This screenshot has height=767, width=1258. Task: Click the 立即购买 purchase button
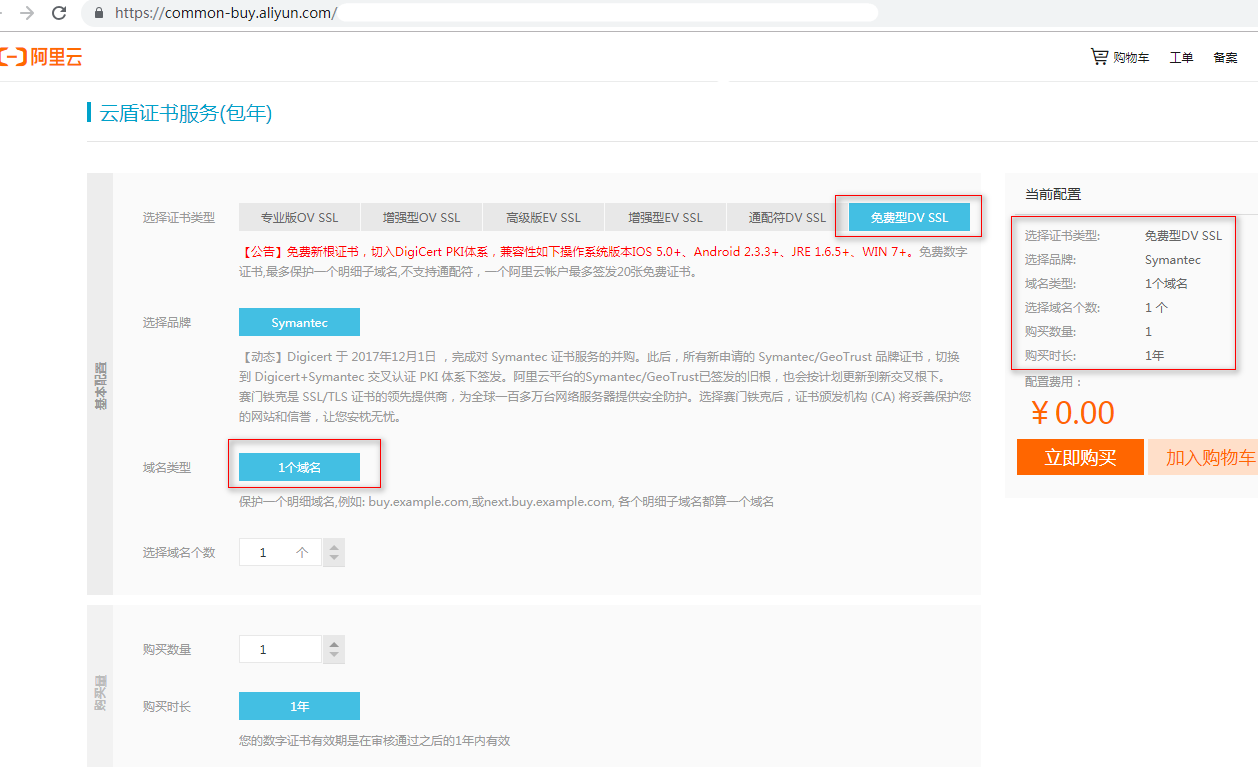click(1080, 457)
